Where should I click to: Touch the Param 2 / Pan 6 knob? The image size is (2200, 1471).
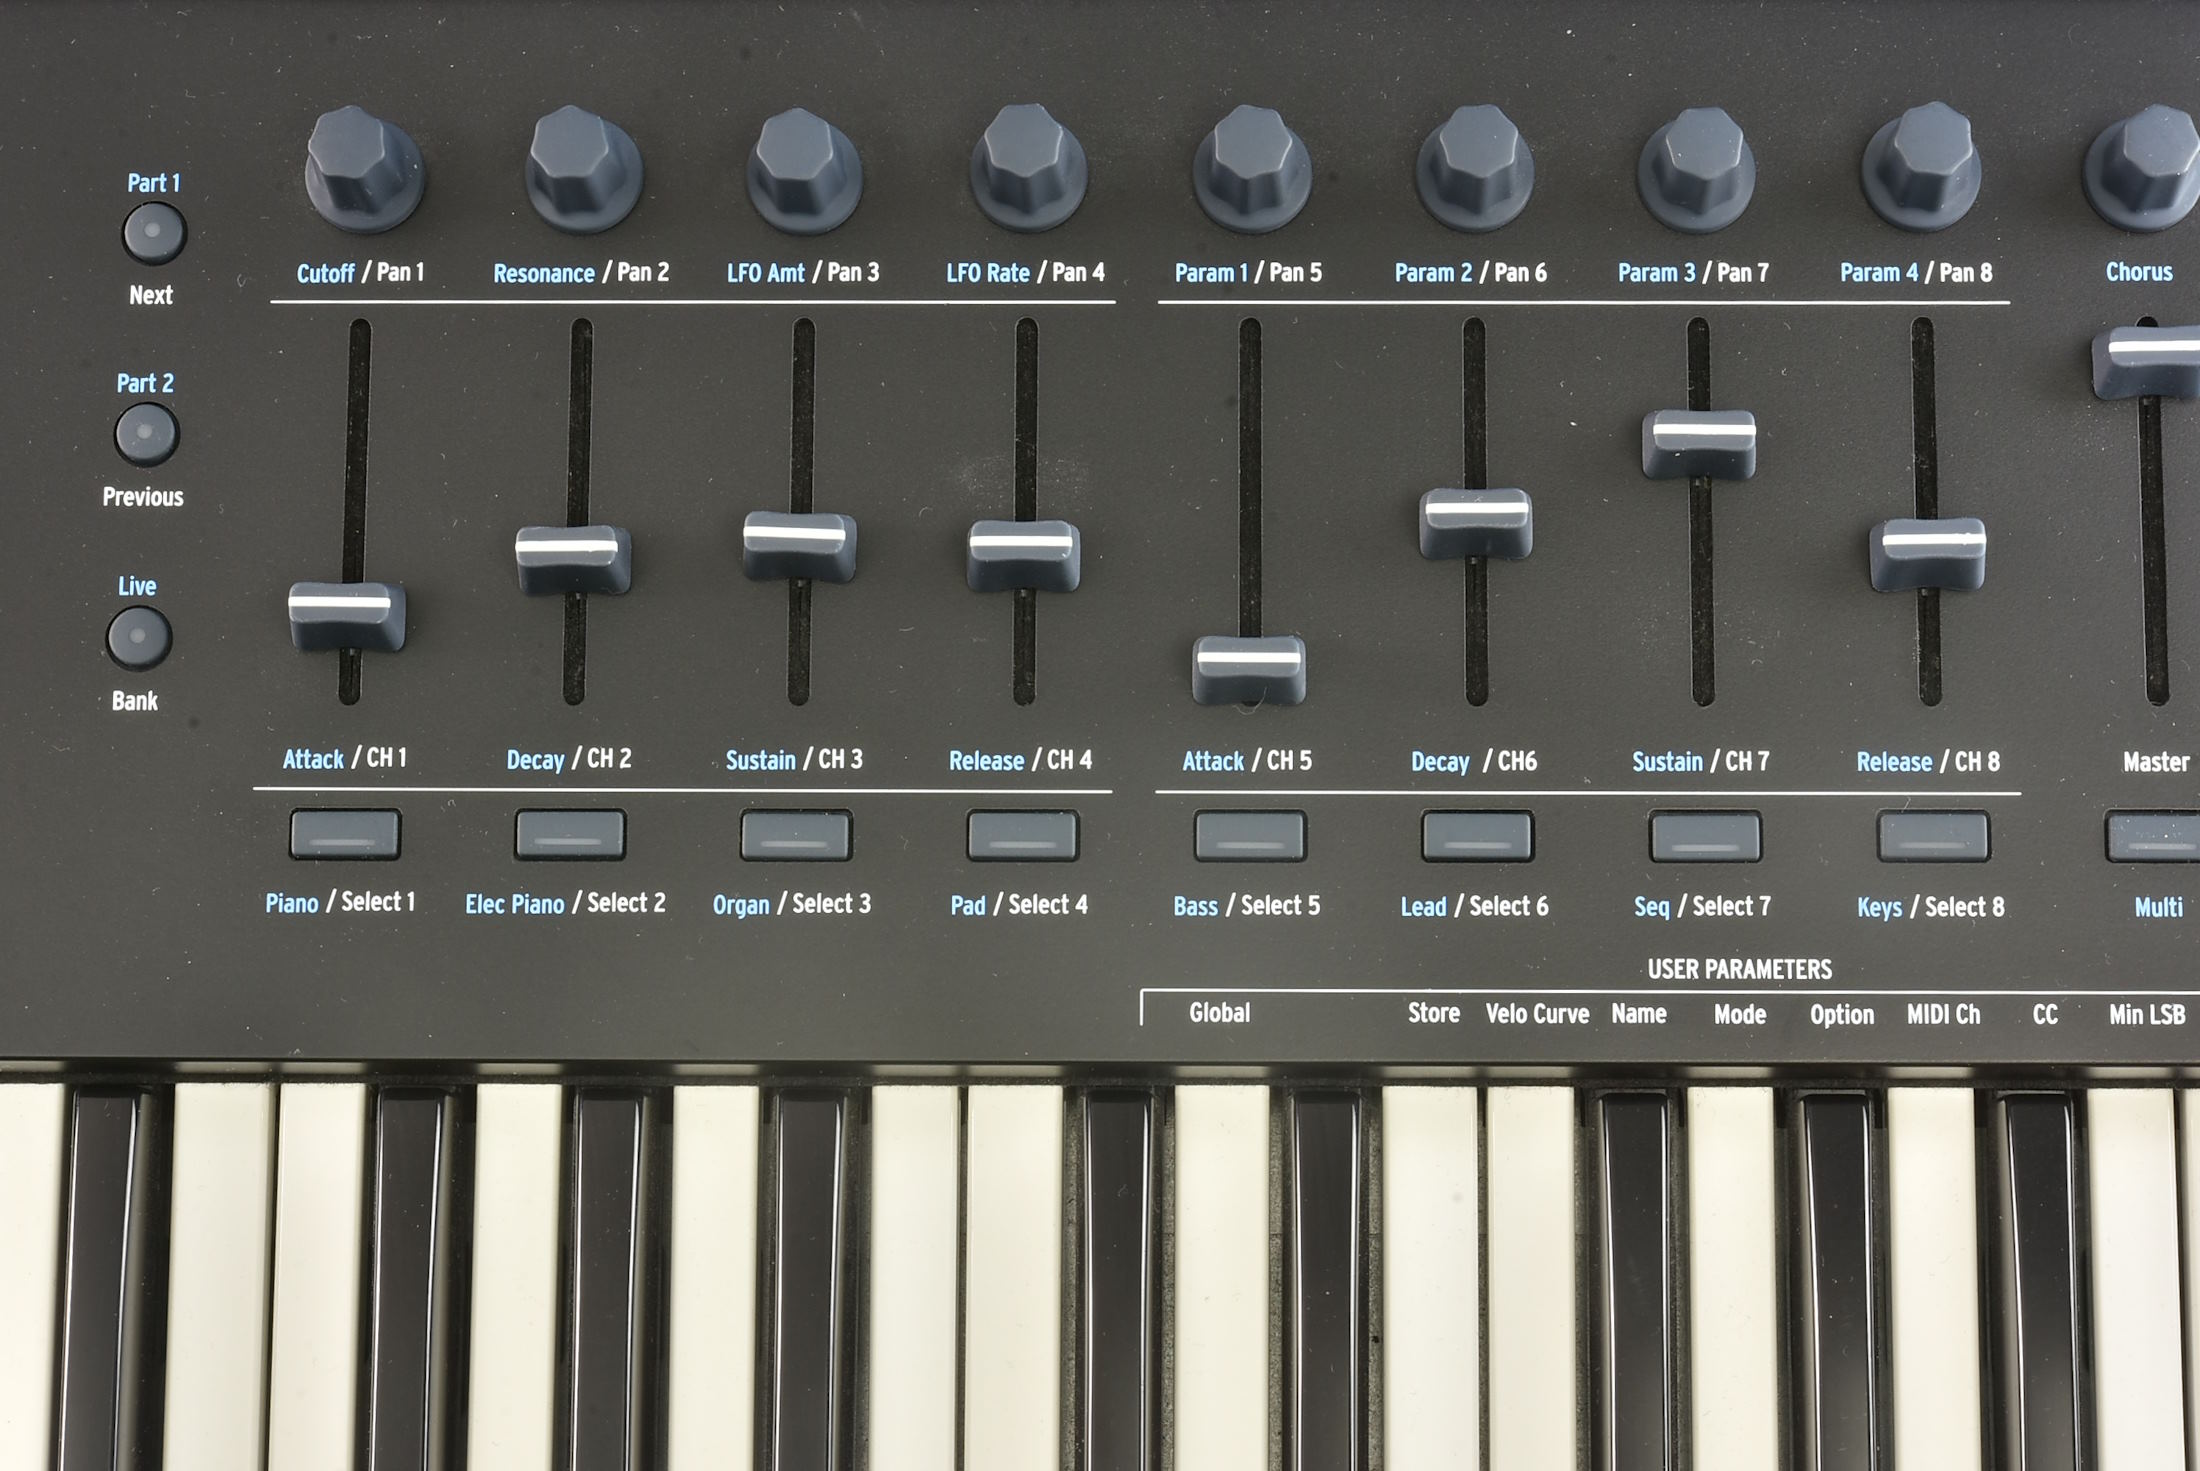[1474, 168]
